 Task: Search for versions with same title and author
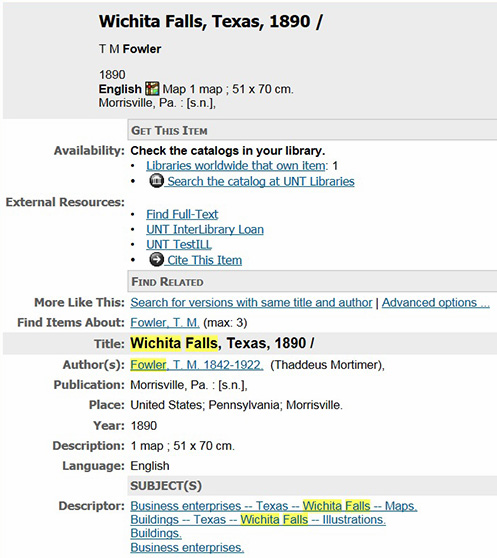251,302
